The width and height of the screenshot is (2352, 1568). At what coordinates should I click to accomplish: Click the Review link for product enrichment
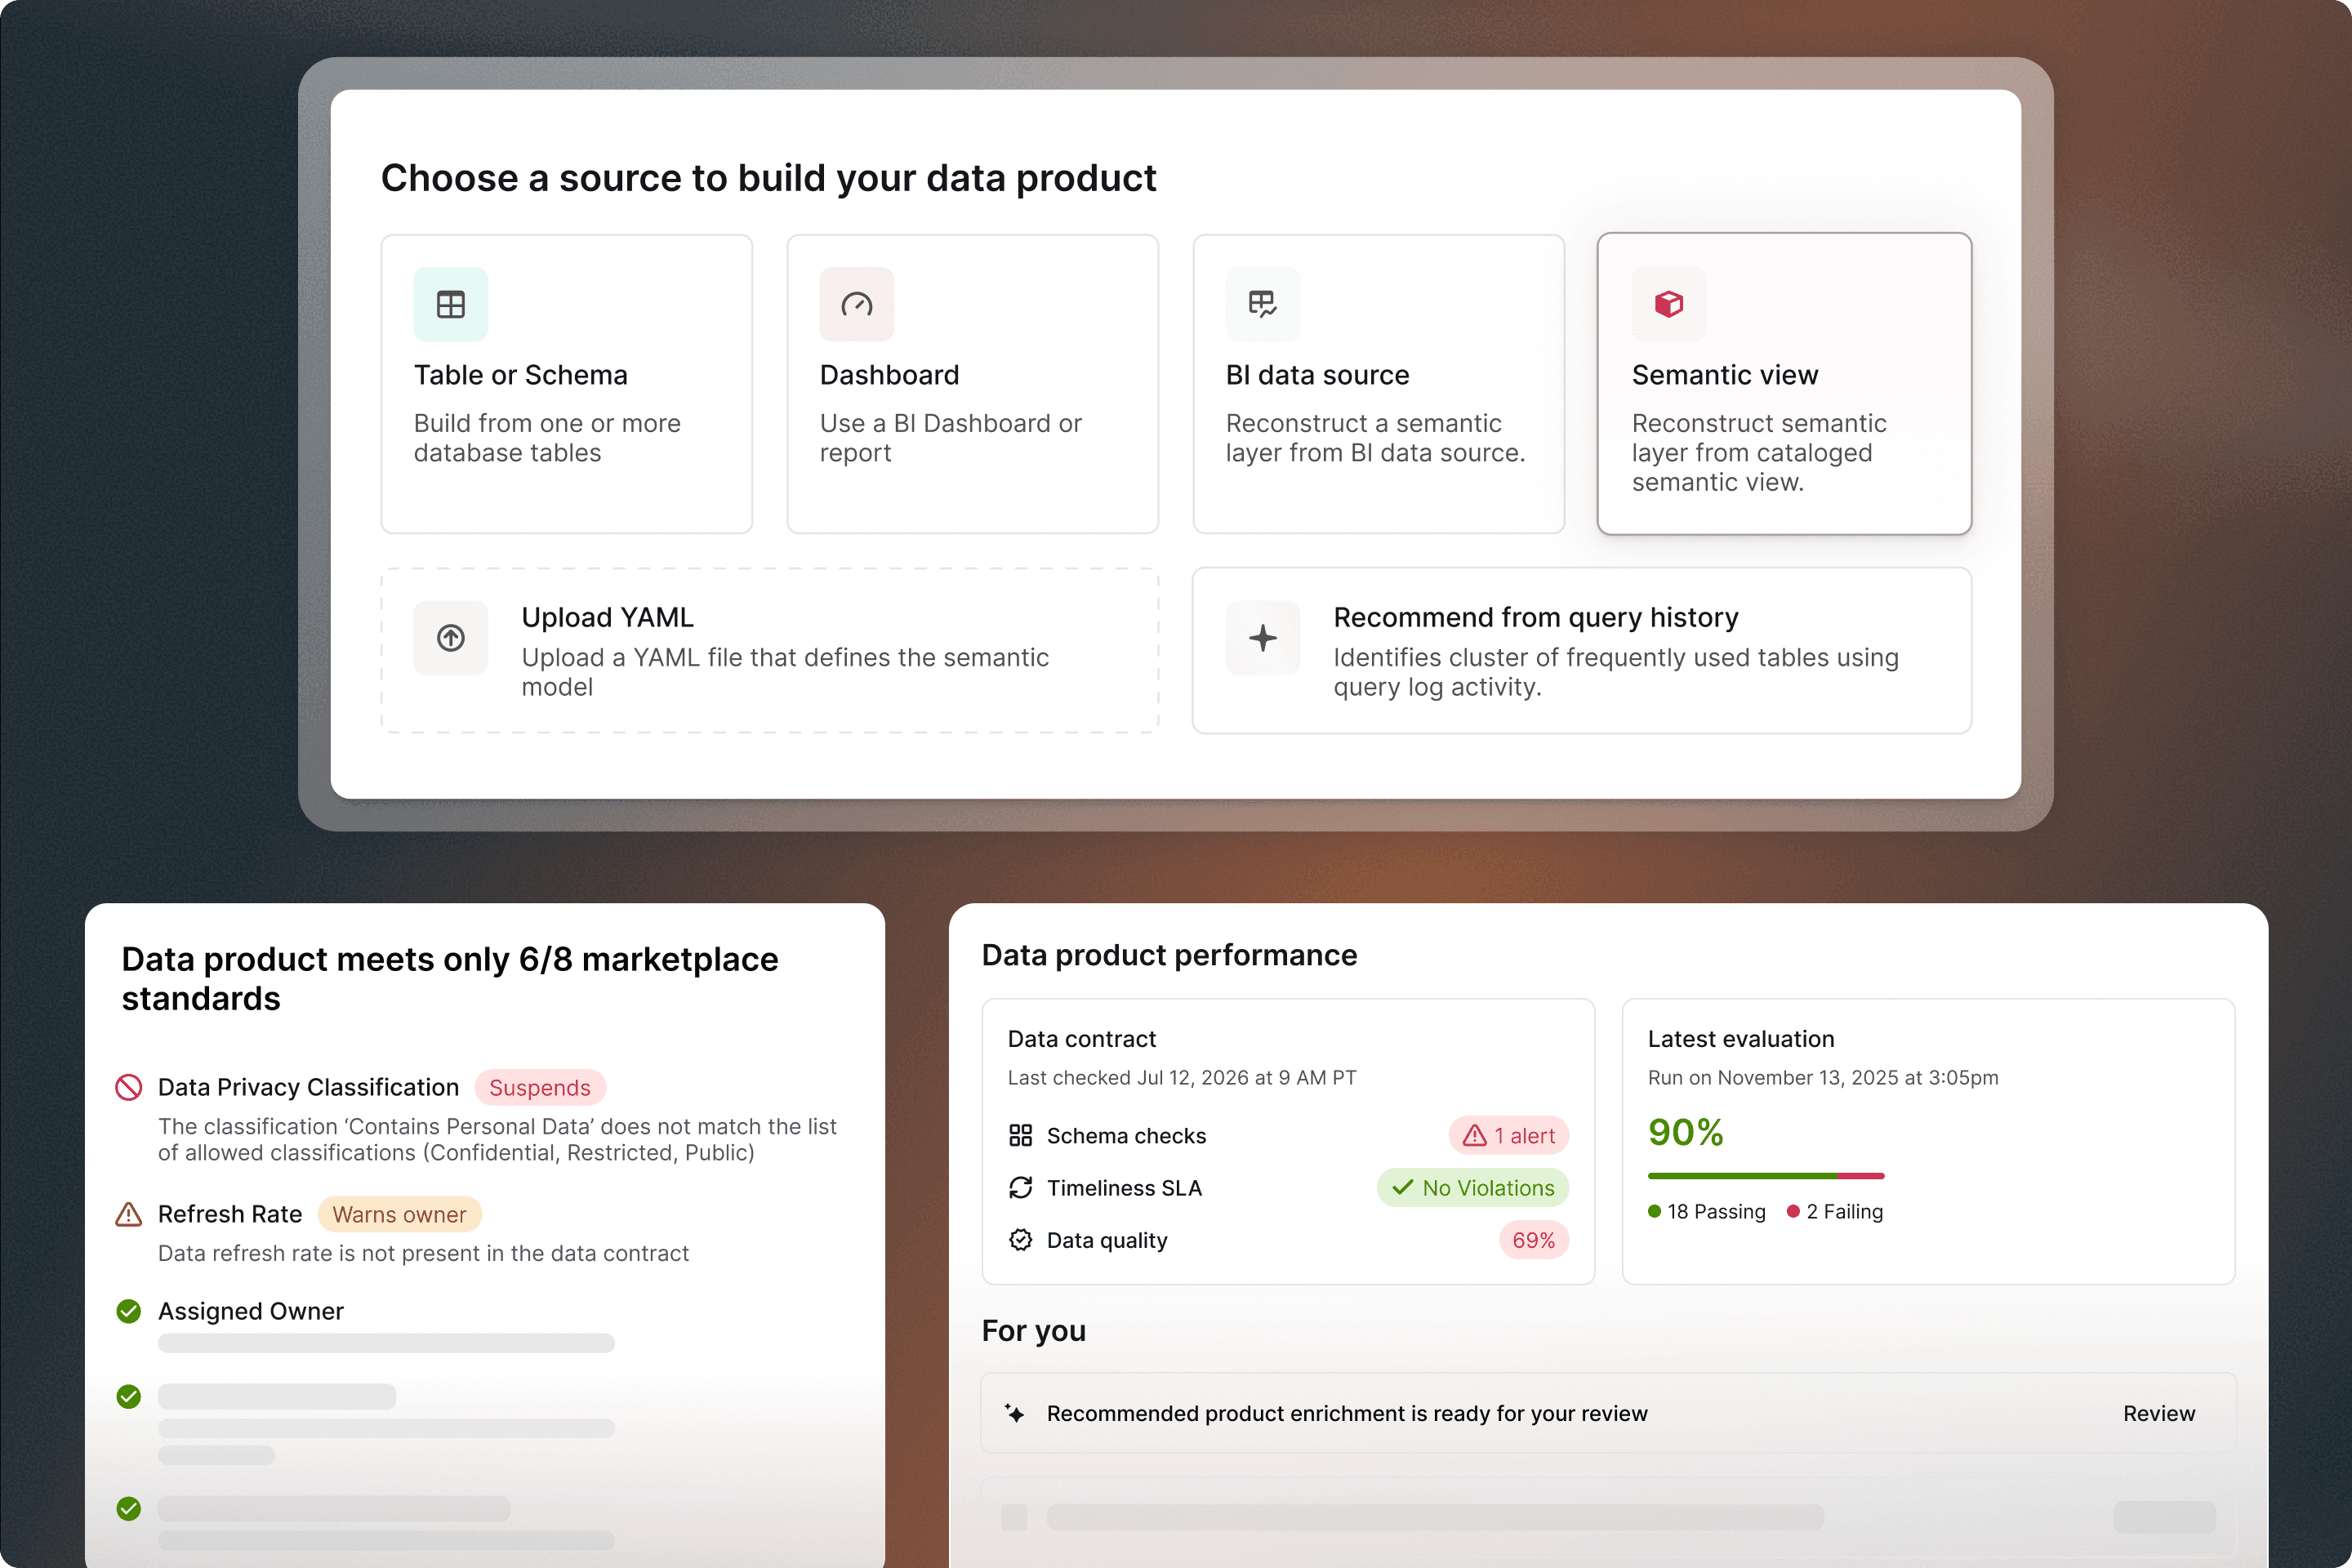[2159, 1413]
